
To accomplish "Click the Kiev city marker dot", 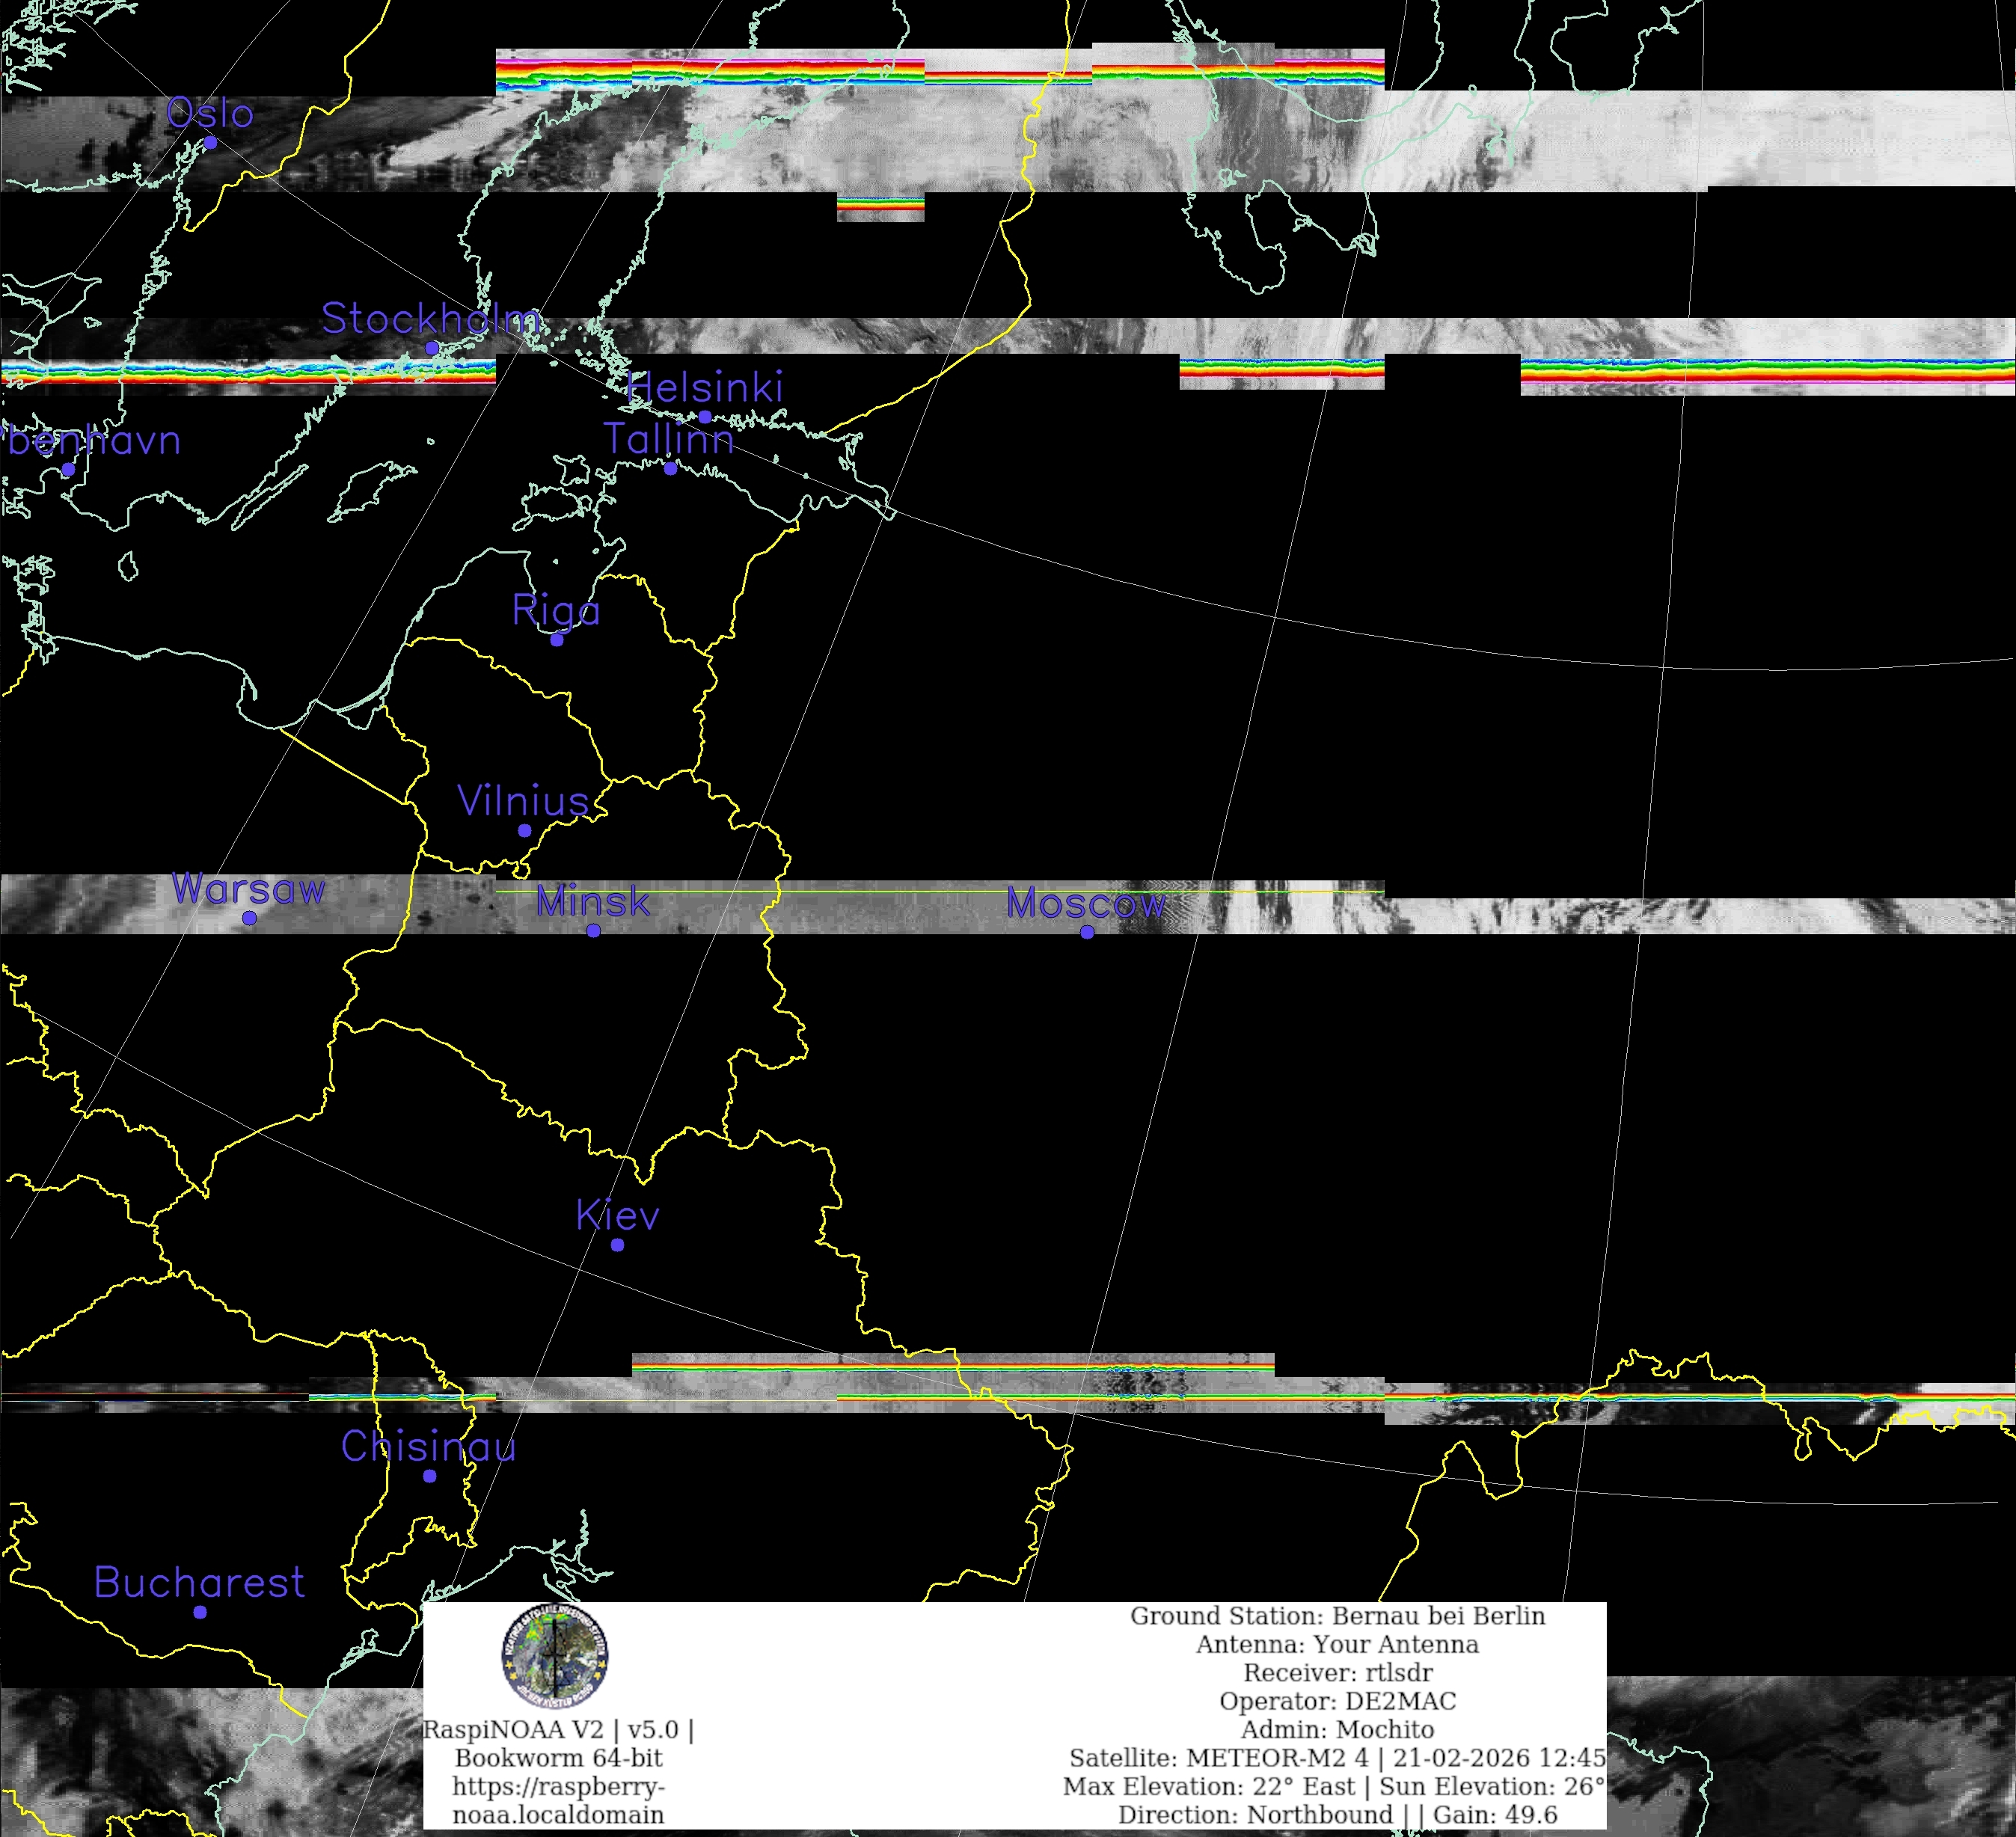I will point(617,1245).
